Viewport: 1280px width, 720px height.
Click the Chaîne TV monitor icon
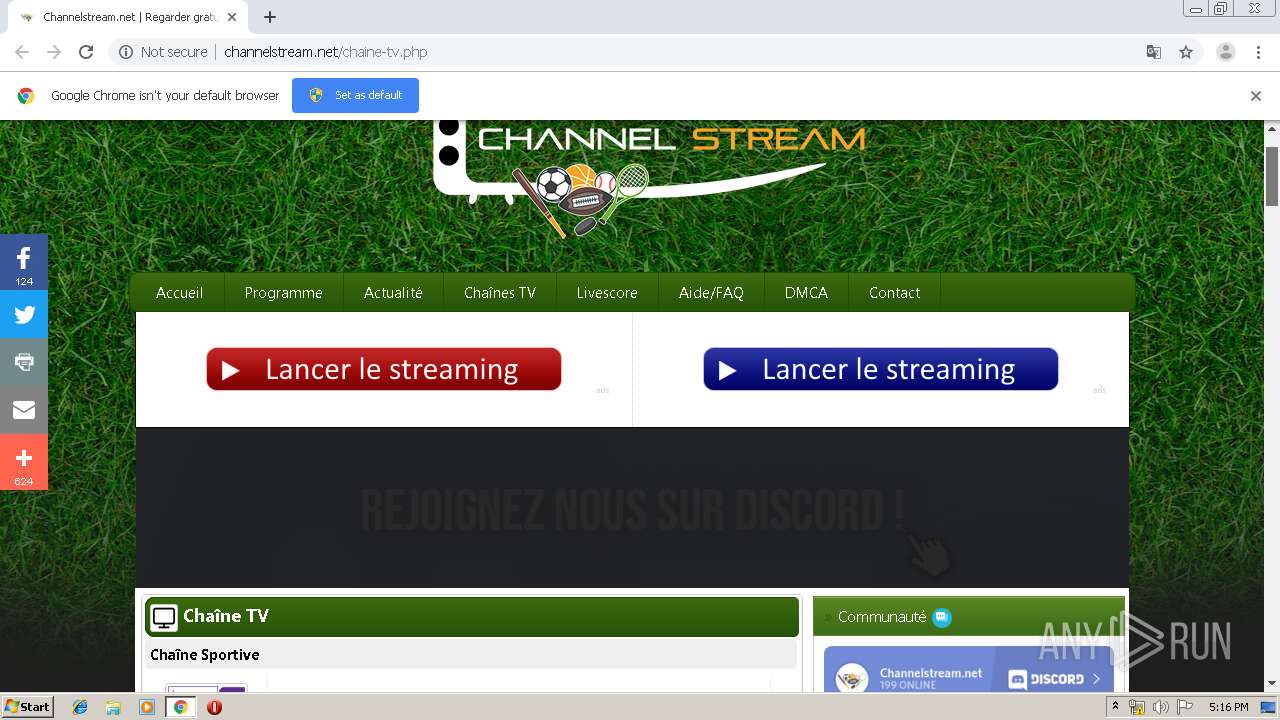pyautogui.click(x=164, y=617)
